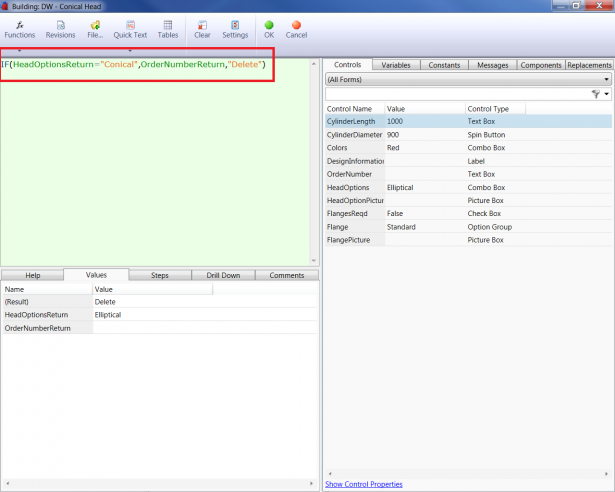Click the red Cancel button
Viewport: 615px width, 492px height.
[x=297, y=29]
